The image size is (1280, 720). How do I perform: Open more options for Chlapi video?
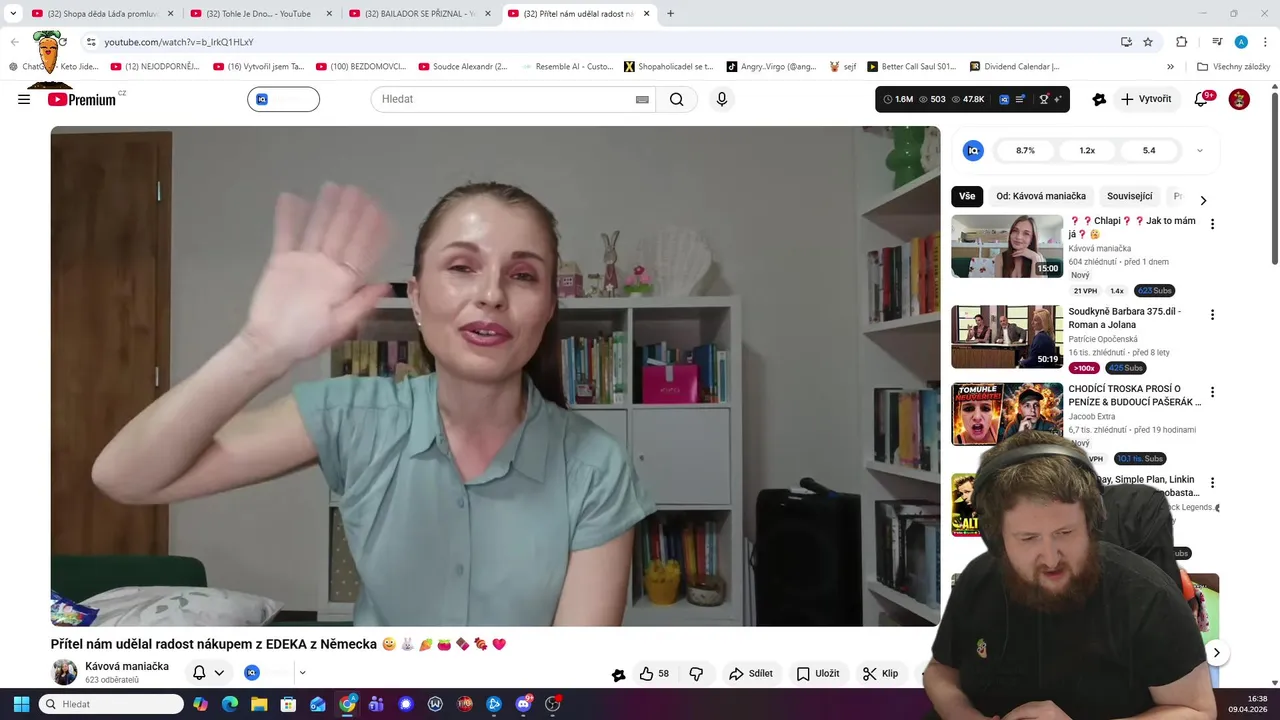coord(1212,225)
